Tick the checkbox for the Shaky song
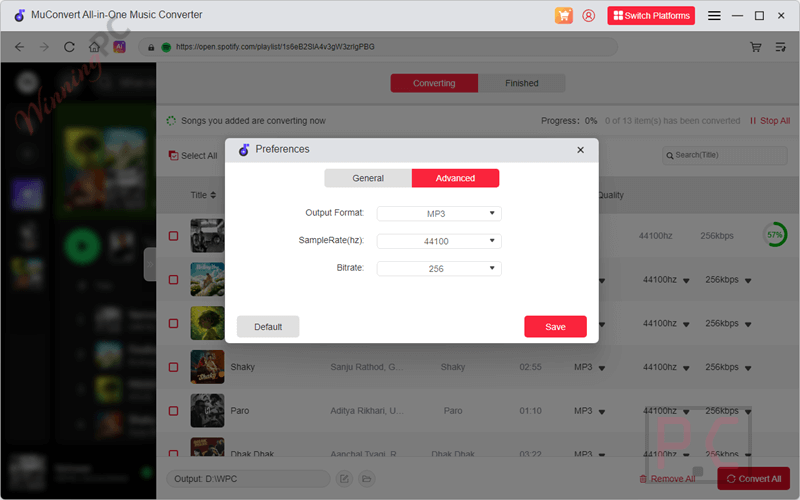The height and width of the screenshot is (500, 800). (x=173, y=367)
